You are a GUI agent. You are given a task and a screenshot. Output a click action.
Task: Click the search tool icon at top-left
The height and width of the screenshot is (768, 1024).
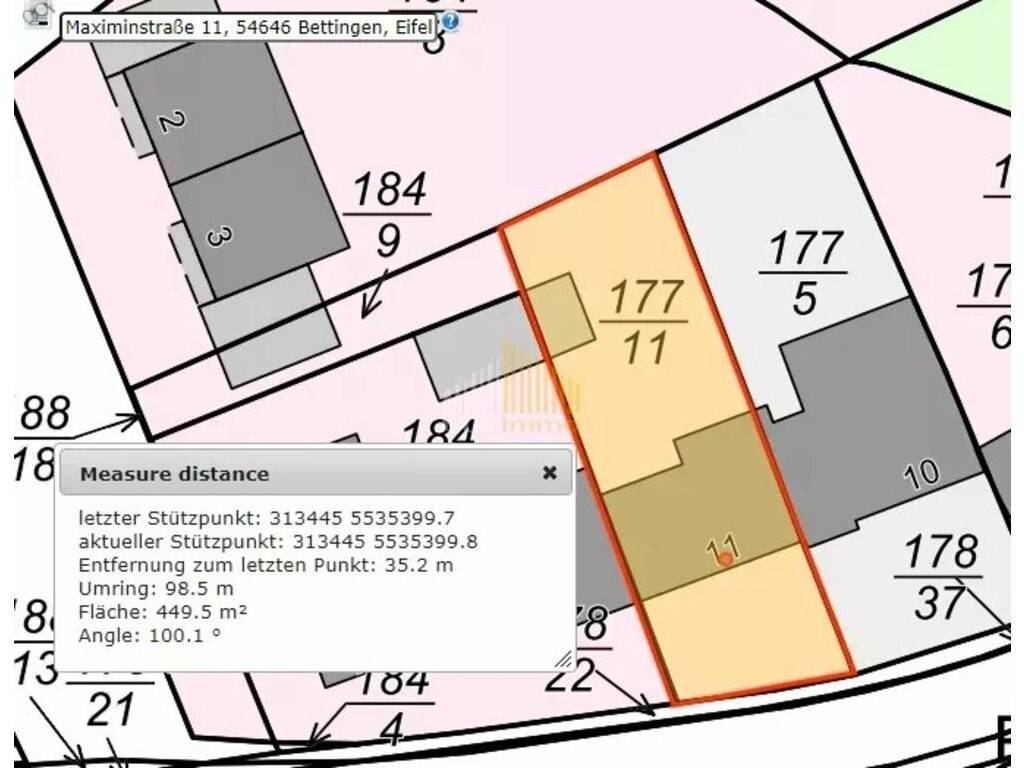tap(39, 13)
